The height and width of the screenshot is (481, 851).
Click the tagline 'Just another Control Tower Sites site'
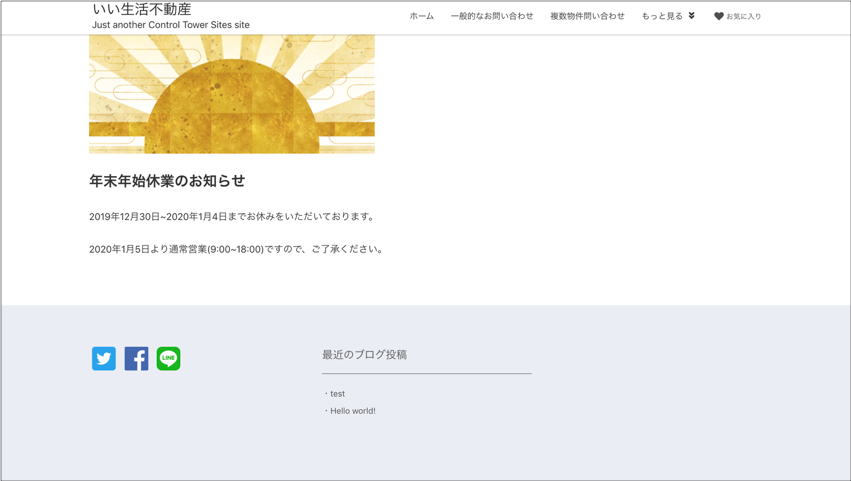point(171,25)
